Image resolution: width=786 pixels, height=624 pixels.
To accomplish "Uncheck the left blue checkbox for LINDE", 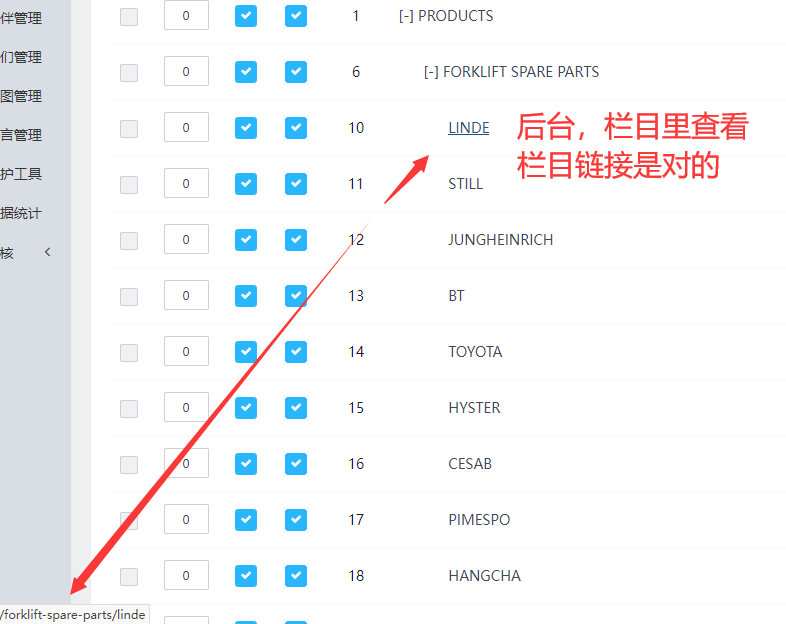I will point(246,128).
